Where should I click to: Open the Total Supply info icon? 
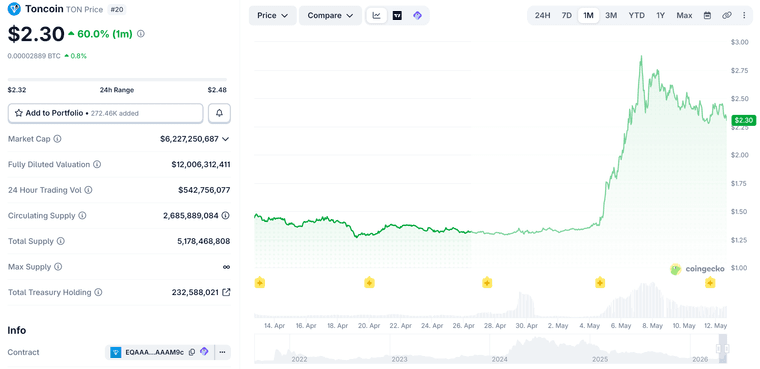click(61, 241)
